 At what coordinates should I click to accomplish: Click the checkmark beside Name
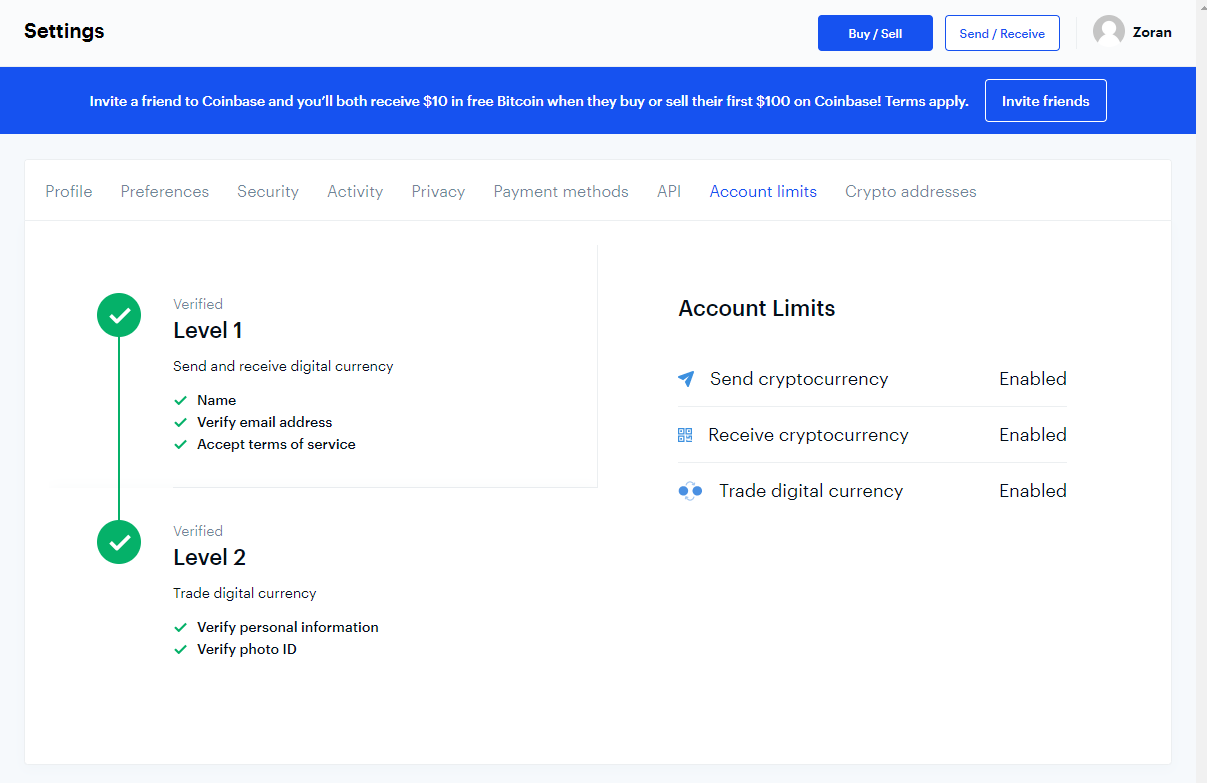click(x=181, y=400)
